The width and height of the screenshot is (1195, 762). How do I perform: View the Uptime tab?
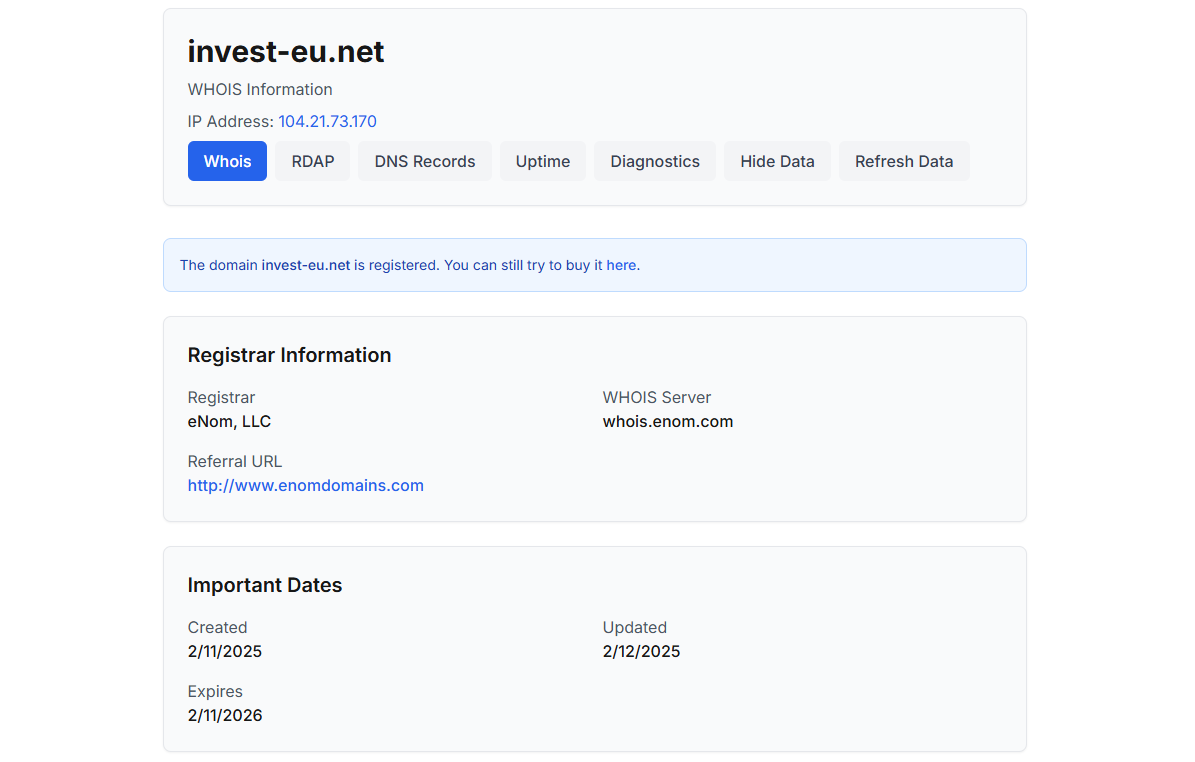[x=543, y=161]
